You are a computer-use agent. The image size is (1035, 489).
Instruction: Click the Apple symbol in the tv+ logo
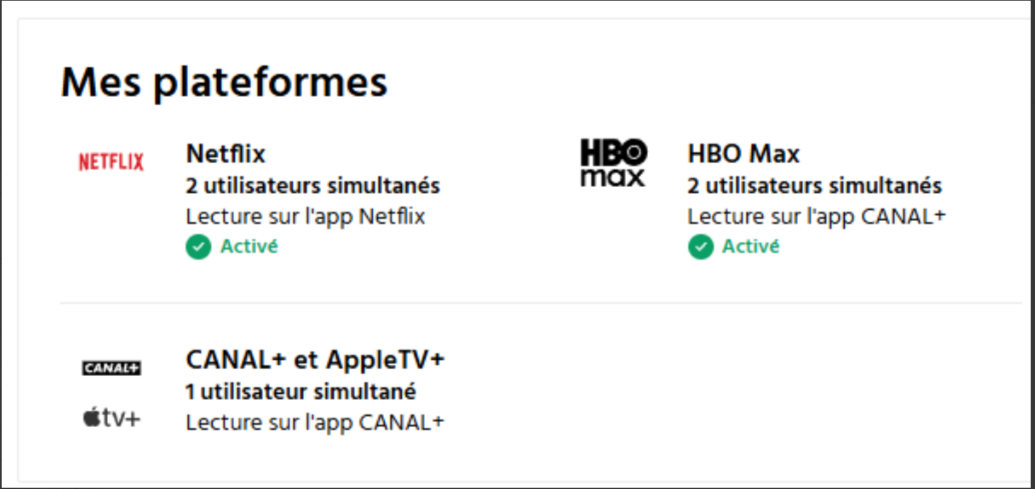(x=92, y=417)
